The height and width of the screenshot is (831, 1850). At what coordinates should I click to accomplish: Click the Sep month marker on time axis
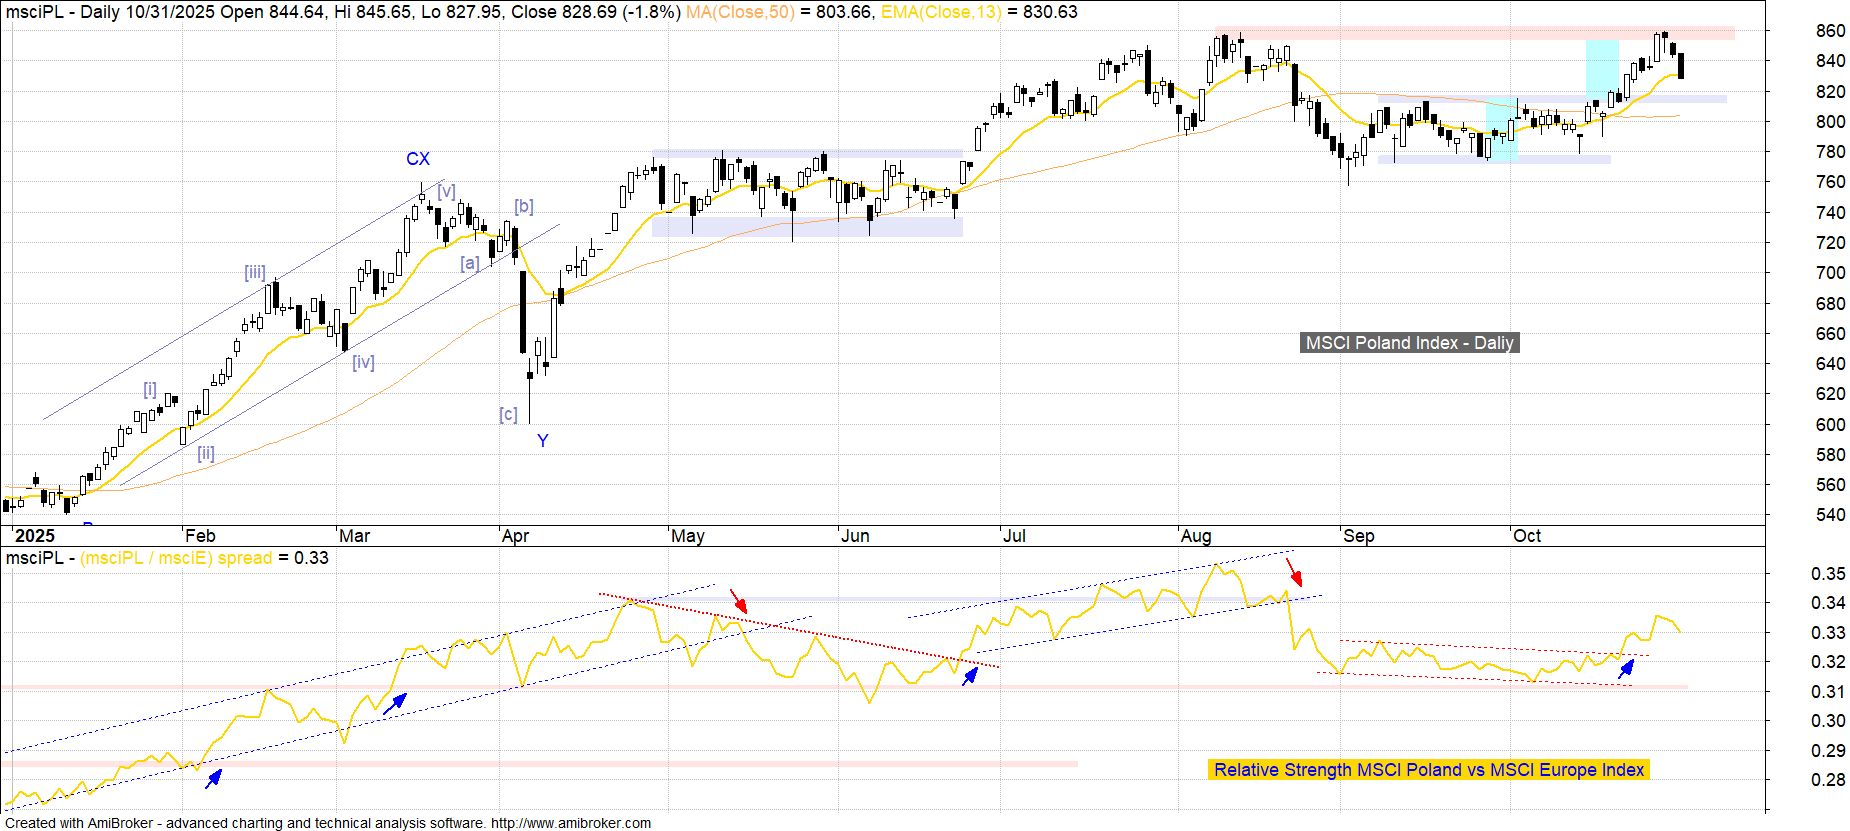point(1358,536)
